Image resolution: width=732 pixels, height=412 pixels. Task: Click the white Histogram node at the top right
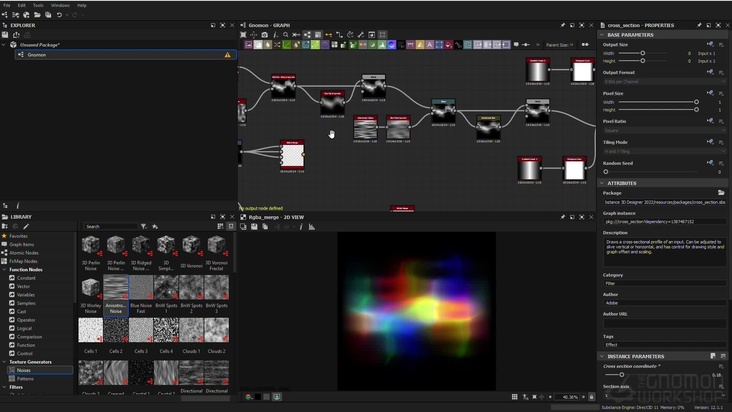click(x=582, y=71)
